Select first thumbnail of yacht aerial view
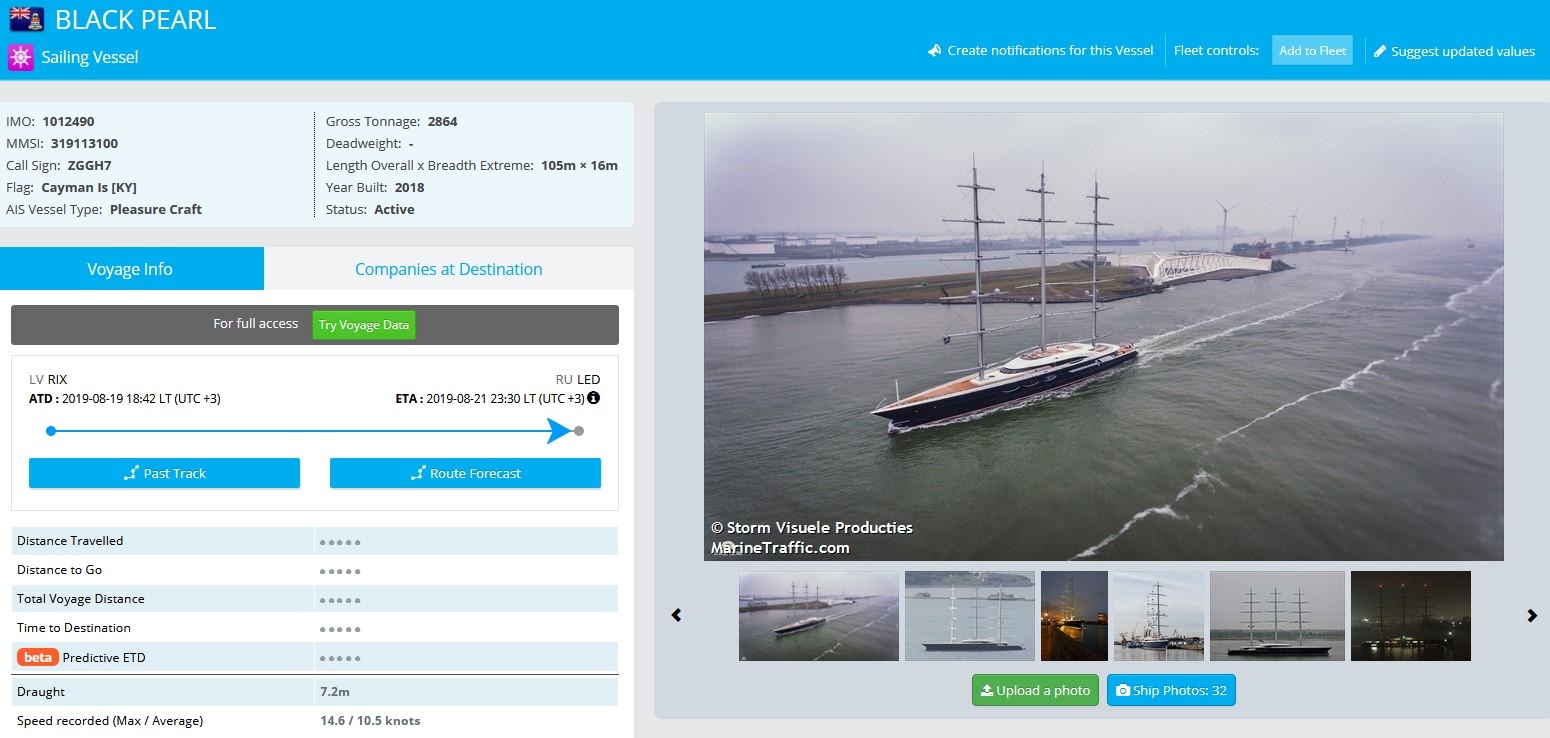 click(x=819, y=616)
